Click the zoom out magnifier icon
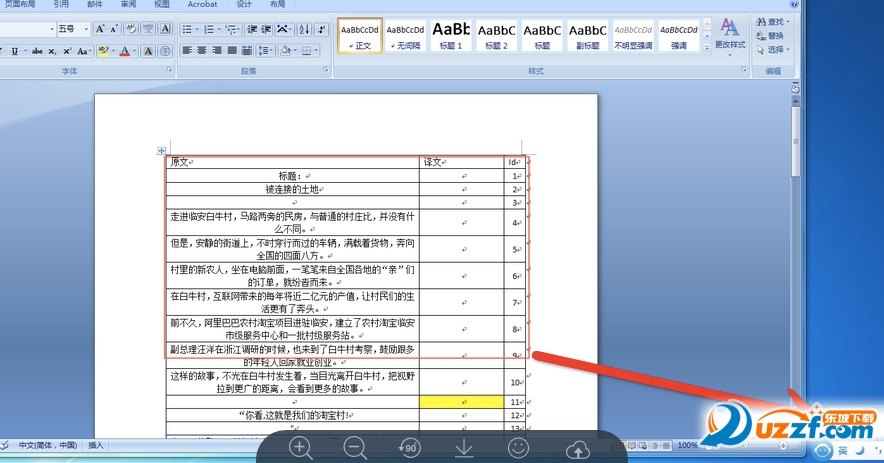The image size is (884, 463). 355,448
